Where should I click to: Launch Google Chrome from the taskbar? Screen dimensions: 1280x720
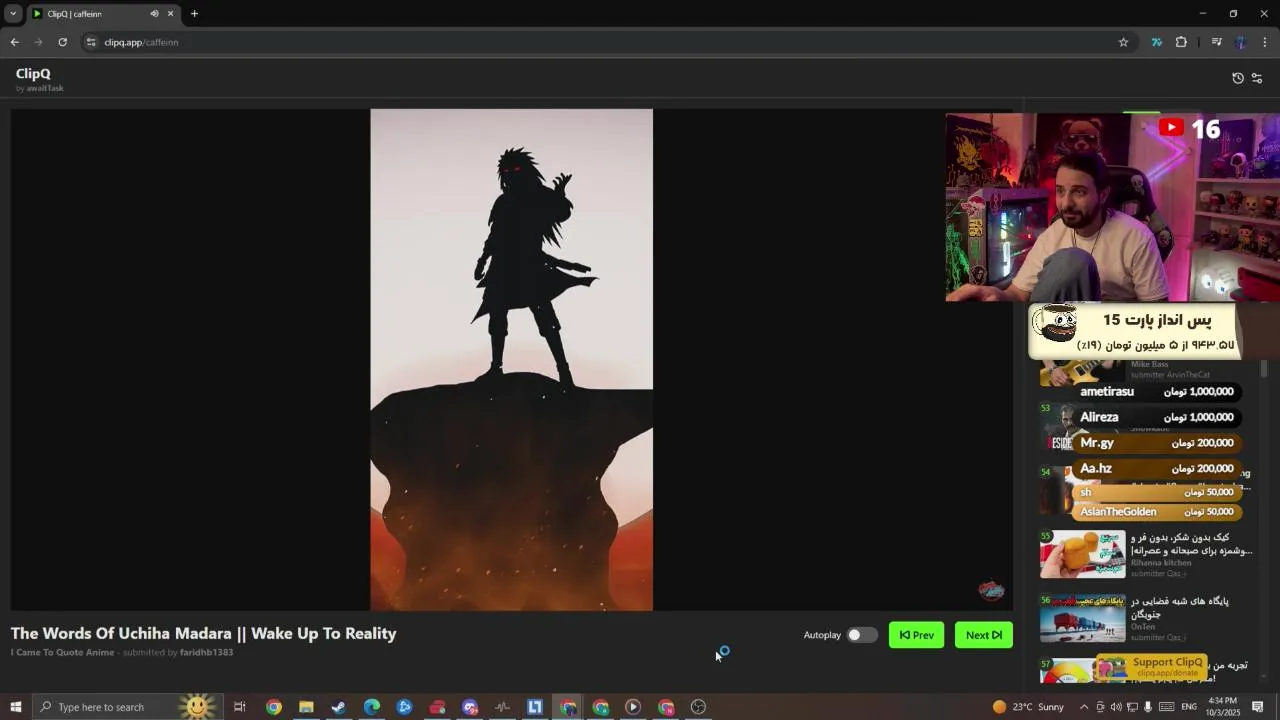pos(273,707)
